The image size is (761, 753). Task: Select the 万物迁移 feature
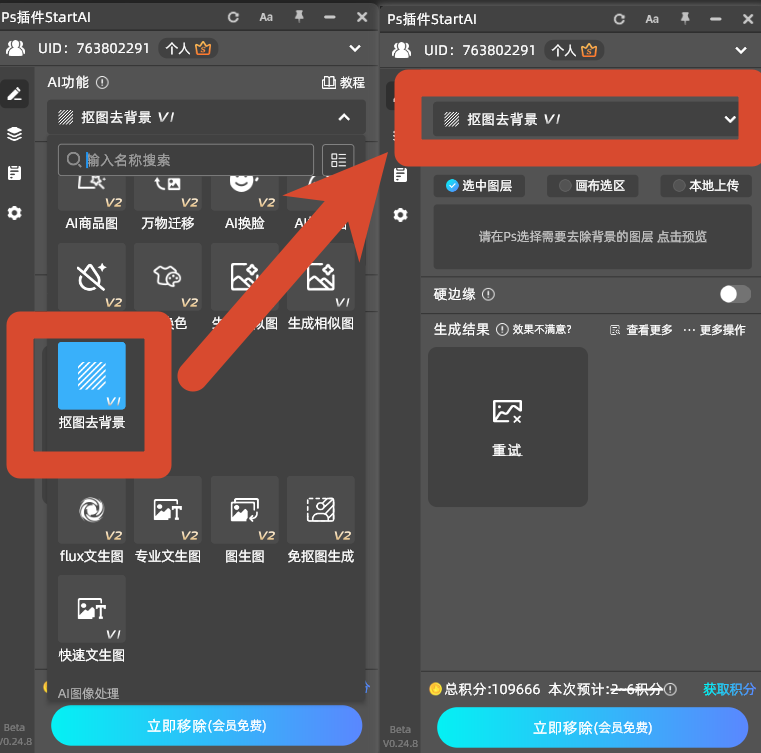point(167,204)
